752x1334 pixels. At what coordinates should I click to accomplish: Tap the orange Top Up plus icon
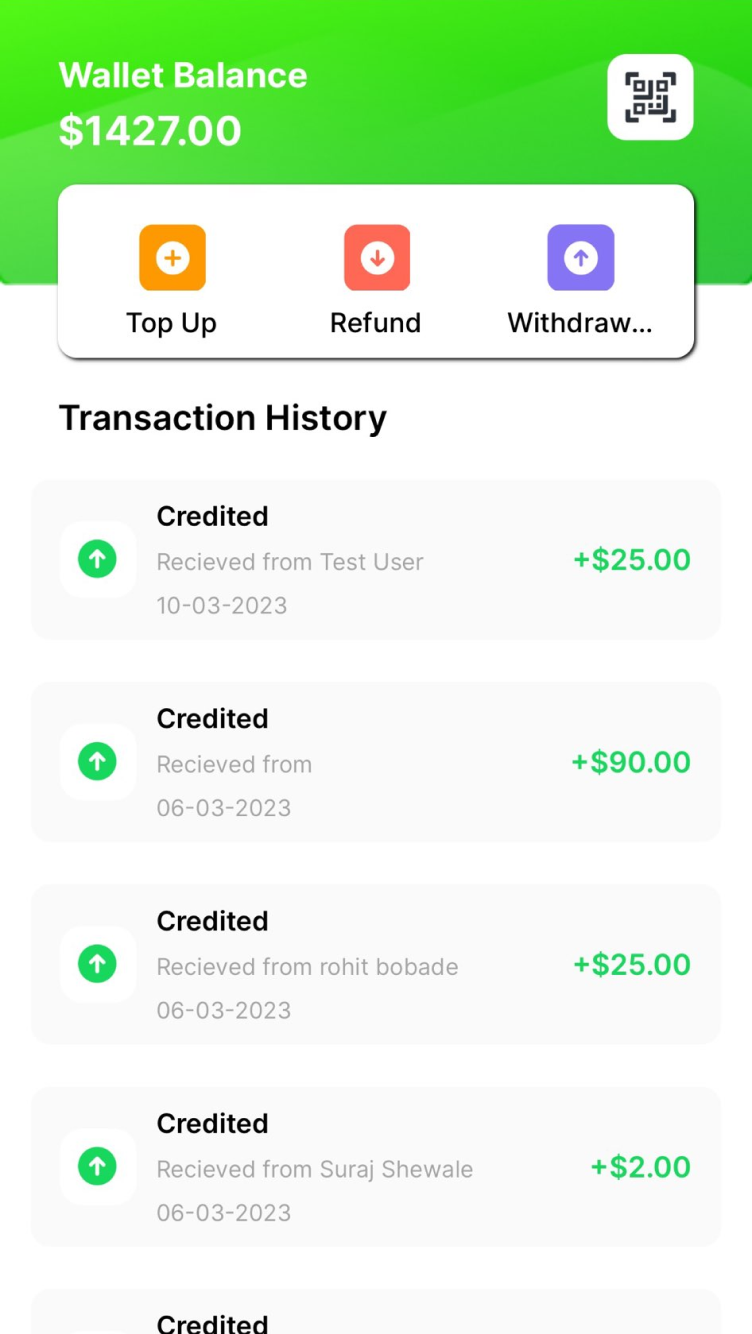(x=172, y=258)
